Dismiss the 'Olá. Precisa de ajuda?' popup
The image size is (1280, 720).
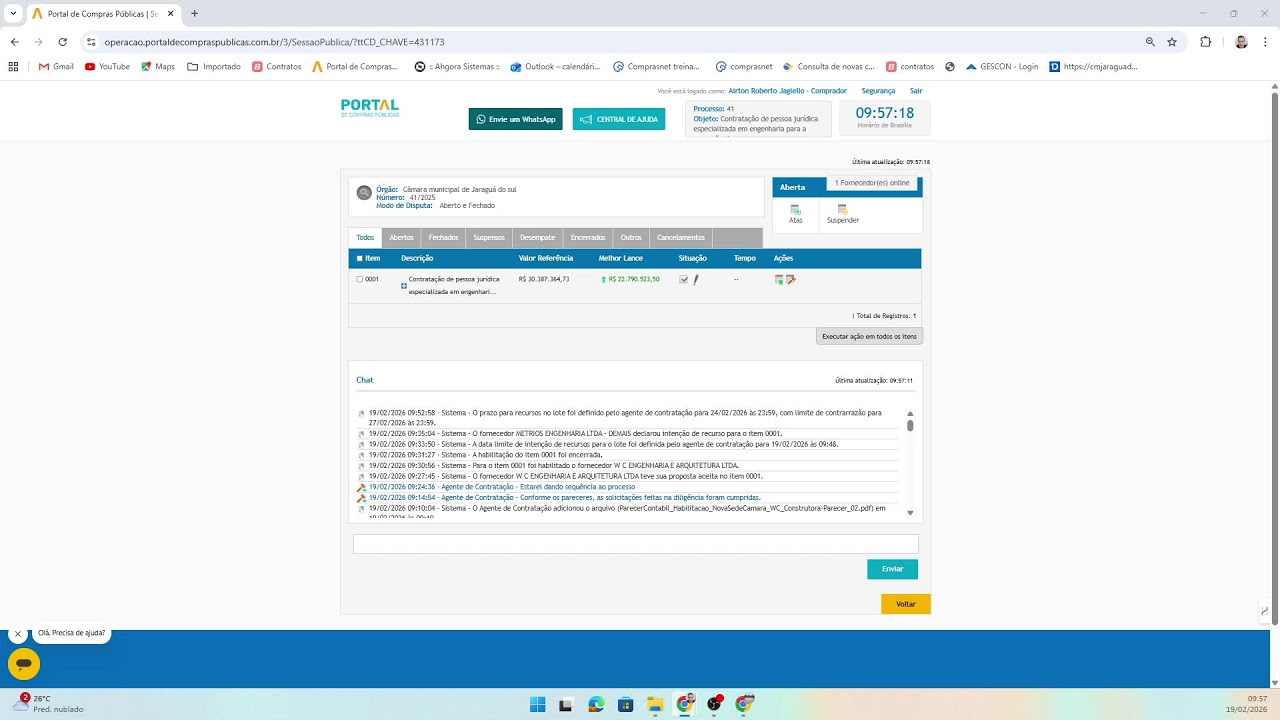pyautogui.click(x=17, y=634)
